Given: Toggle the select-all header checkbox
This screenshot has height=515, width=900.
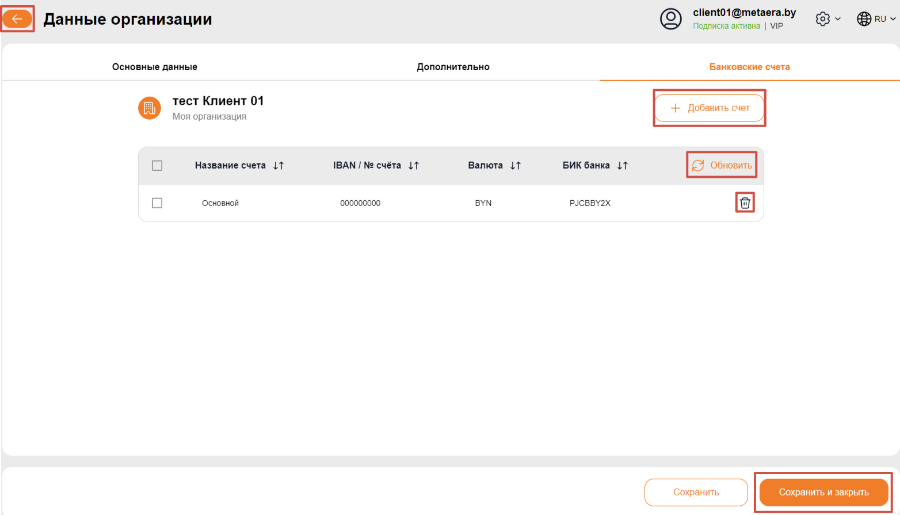Looking at the screenshot, I should (157, 165).
